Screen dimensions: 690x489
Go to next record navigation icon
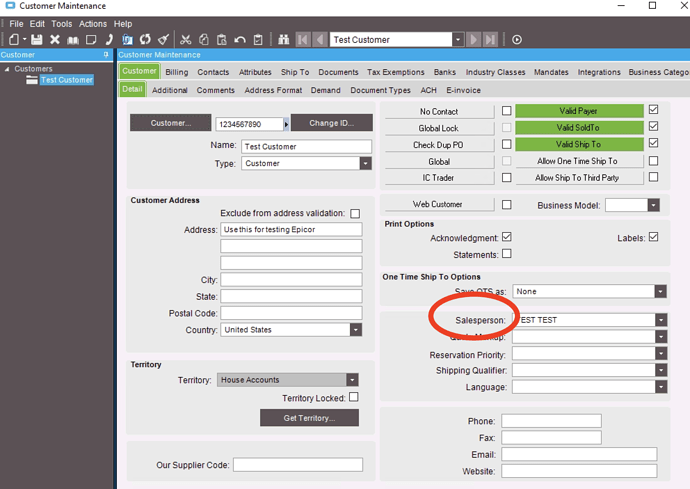click(x=473, y=40)
